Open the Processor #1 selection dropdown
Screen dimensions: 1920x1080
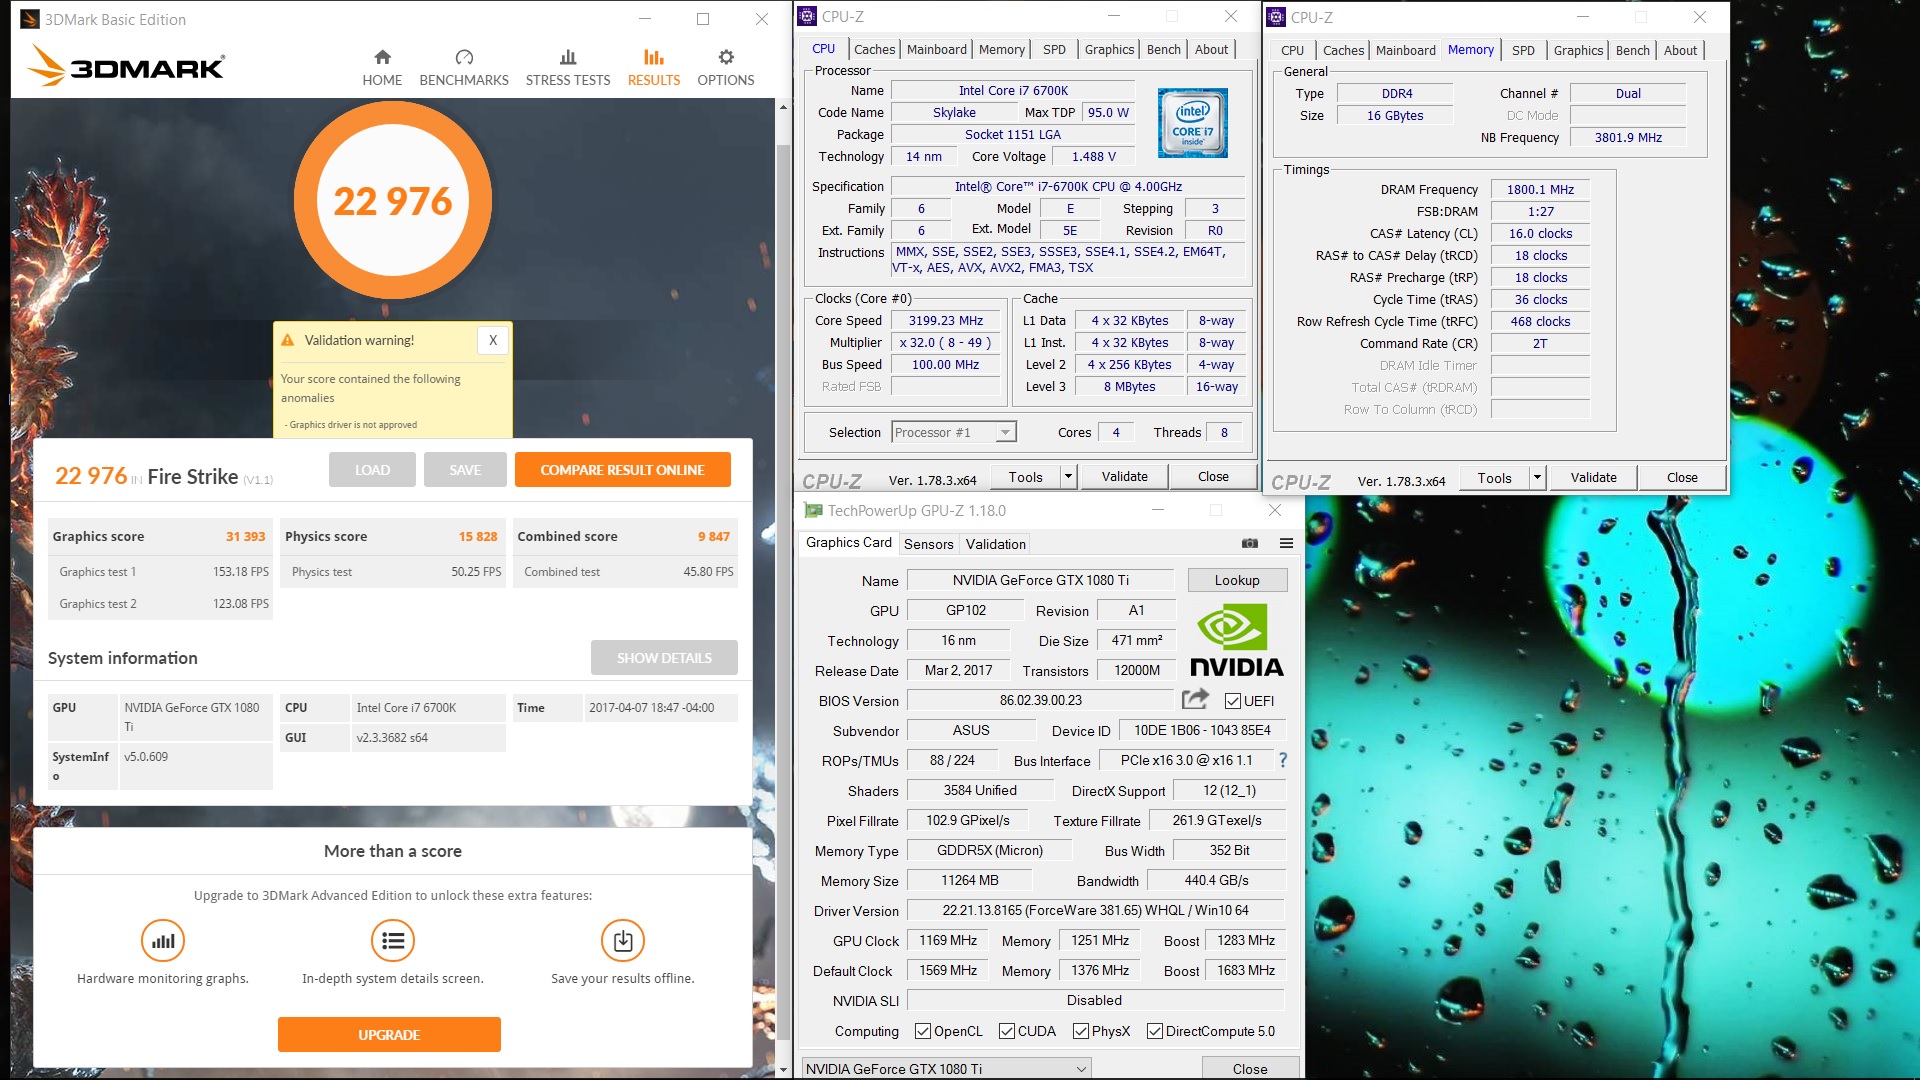click(x=953, y=432)
